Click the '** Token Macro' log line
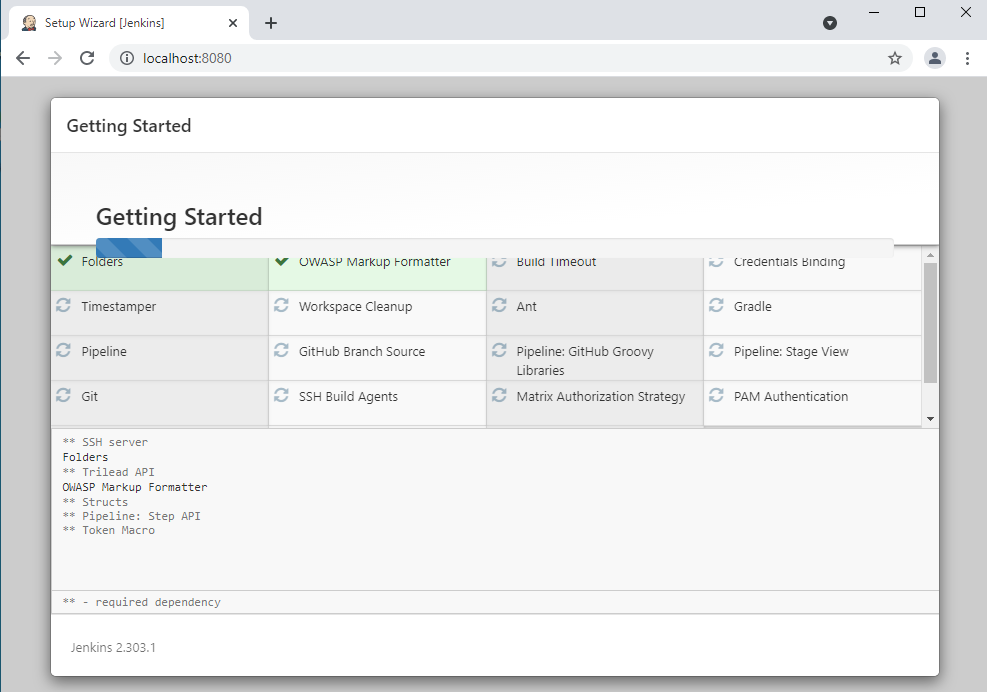The height and width of the screenshot is (692, 987). (108, 531)
